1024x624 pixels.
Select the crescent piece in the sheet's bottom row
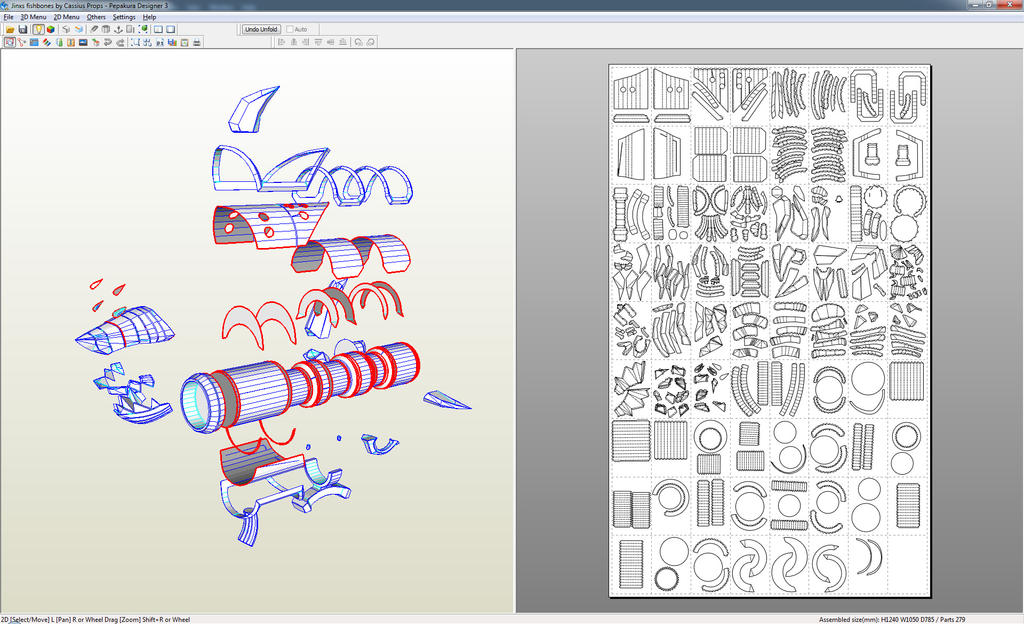868,557
